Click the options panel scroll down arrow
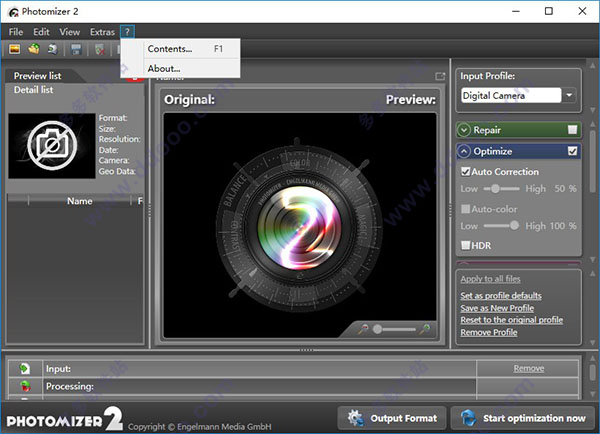 click(592, 259)
